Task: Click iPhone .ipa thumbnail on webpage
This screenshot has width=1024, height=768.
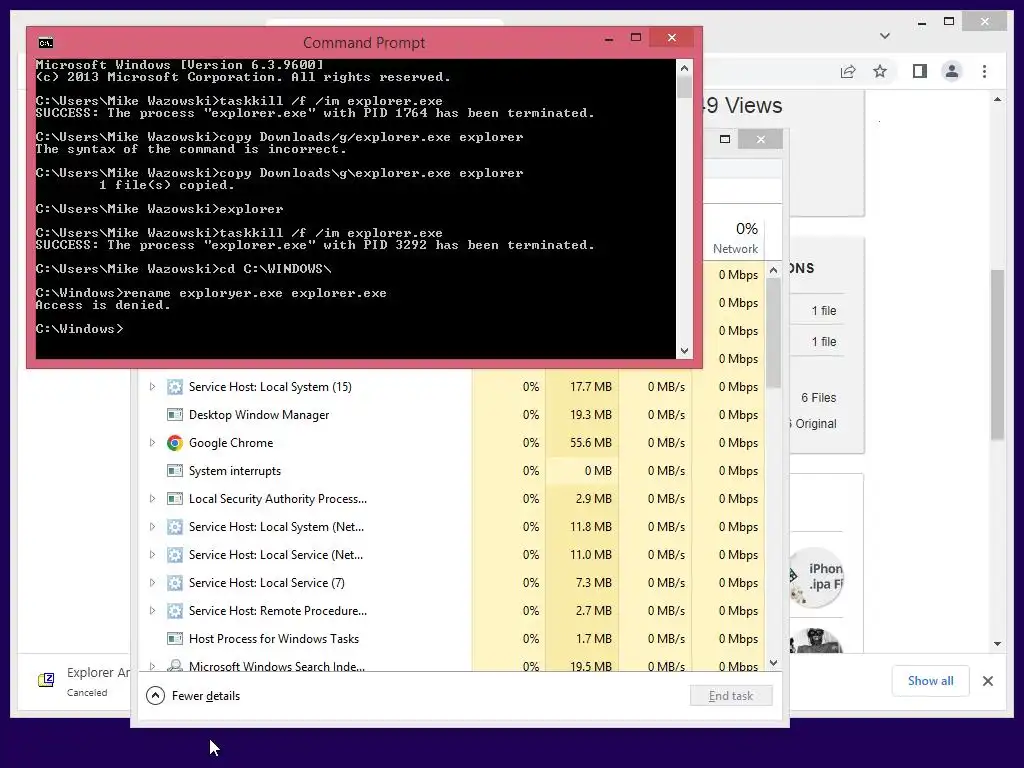Action: point(817,577)
